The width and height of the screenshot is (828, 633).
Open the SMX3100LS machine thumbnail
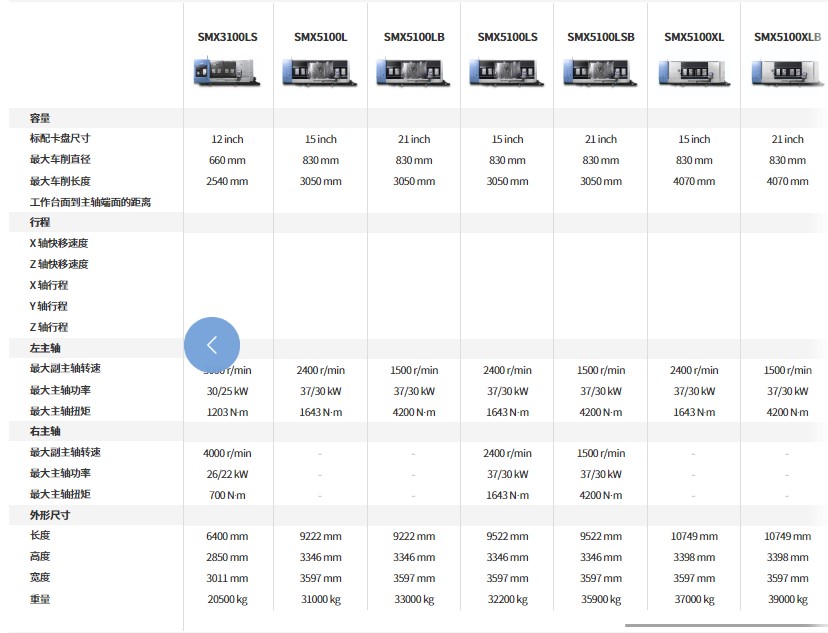pos(227,72)
